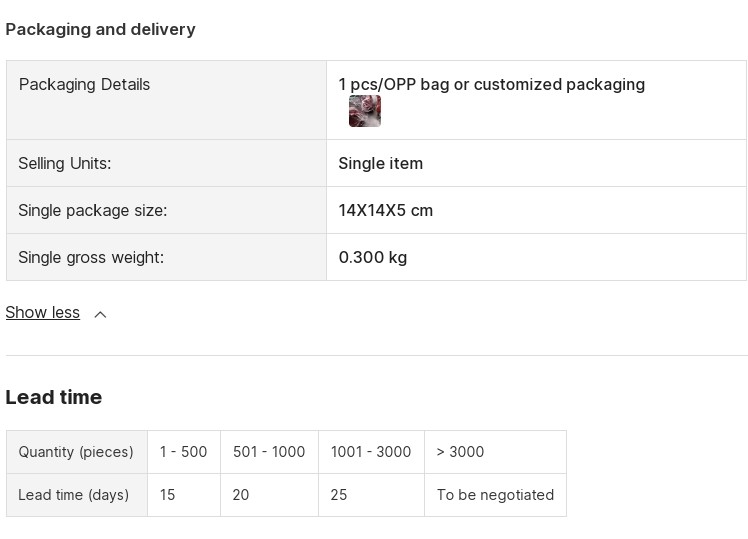Click the 1 - 500 quantity cell
Screen dimensions: 748x539
pyautogui.click(x=184, y=452)
